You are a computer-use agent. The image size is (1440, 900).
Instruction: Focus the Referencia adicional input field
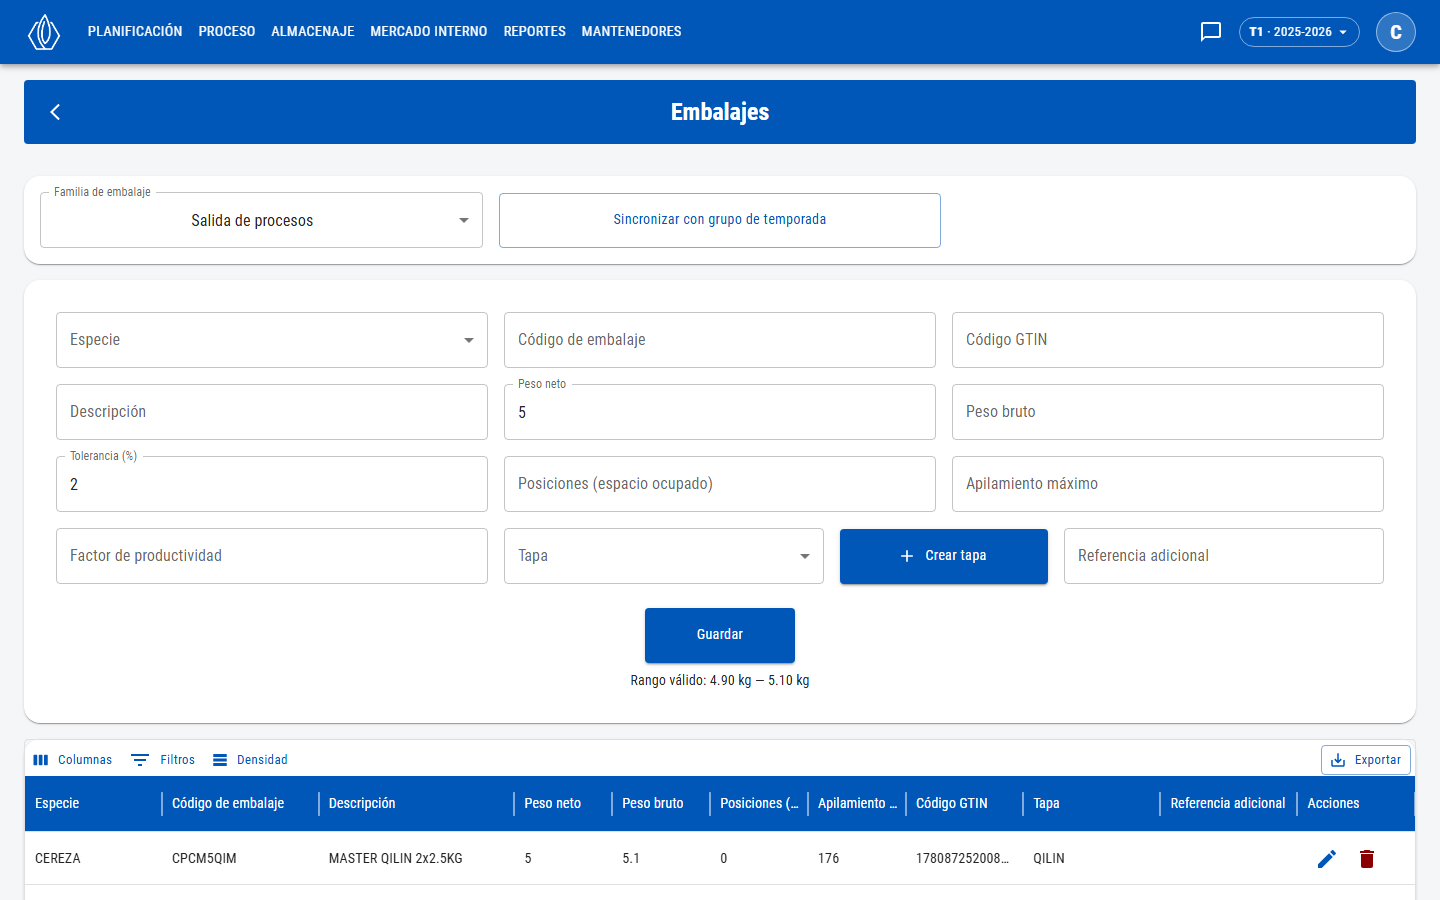1224,556
